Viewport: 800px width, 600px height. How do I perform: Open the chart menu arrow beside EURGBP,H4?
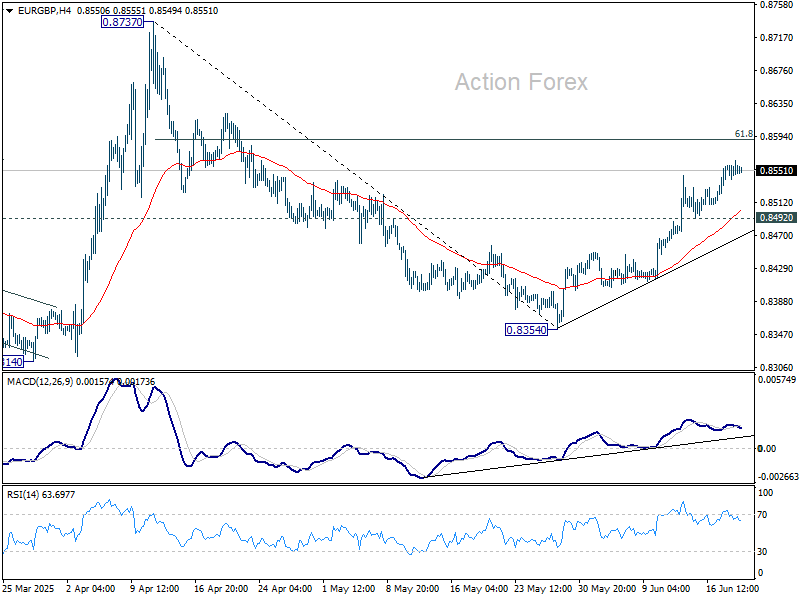[x=10, y=11]
